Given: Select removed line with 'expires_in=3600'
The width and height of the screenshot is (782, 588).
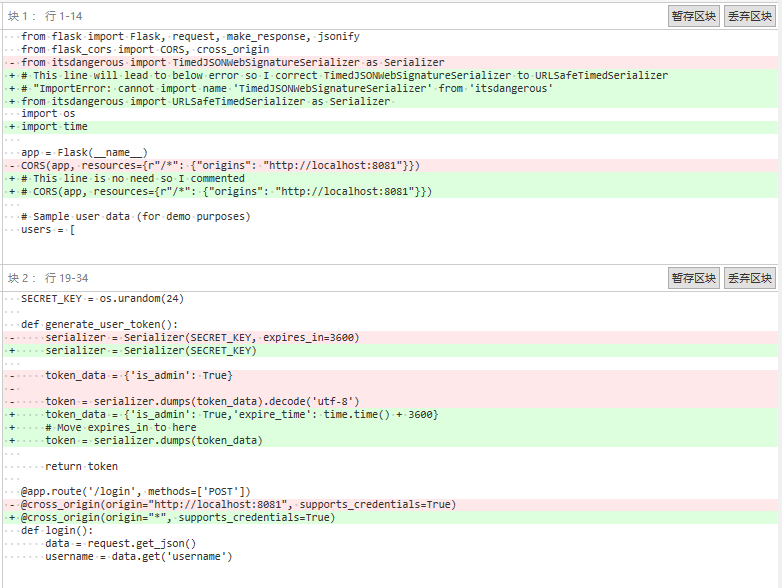Looking at the screenshot, I should (x=391, y=338).
